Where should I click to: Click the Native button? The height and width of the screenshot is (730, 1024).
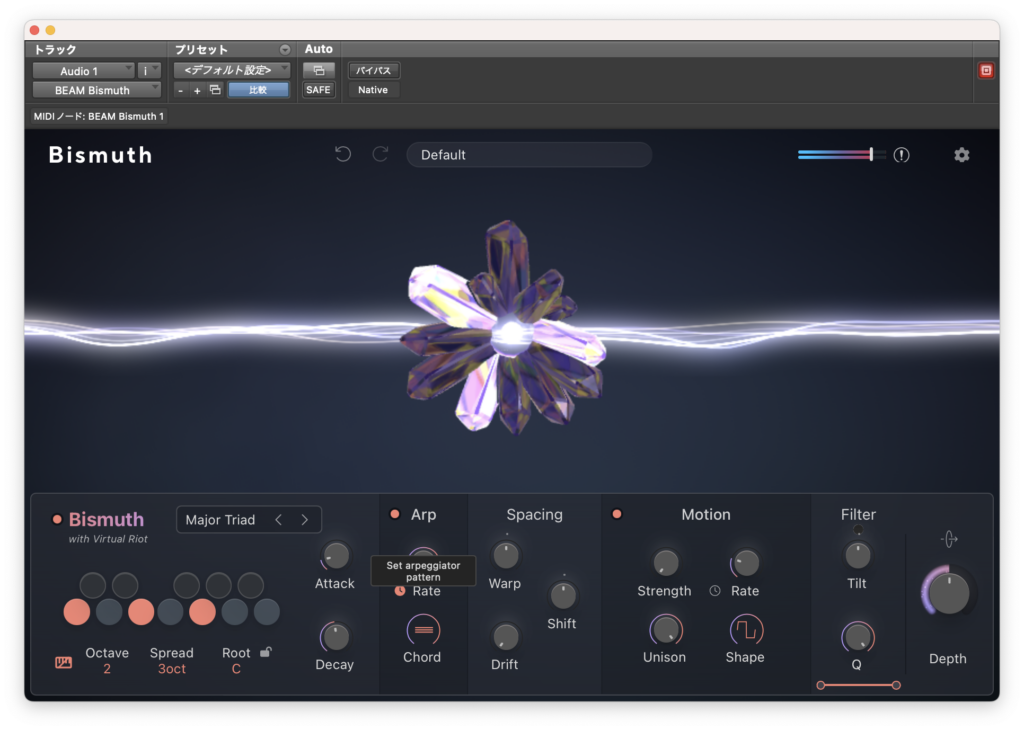pos(373,90)
